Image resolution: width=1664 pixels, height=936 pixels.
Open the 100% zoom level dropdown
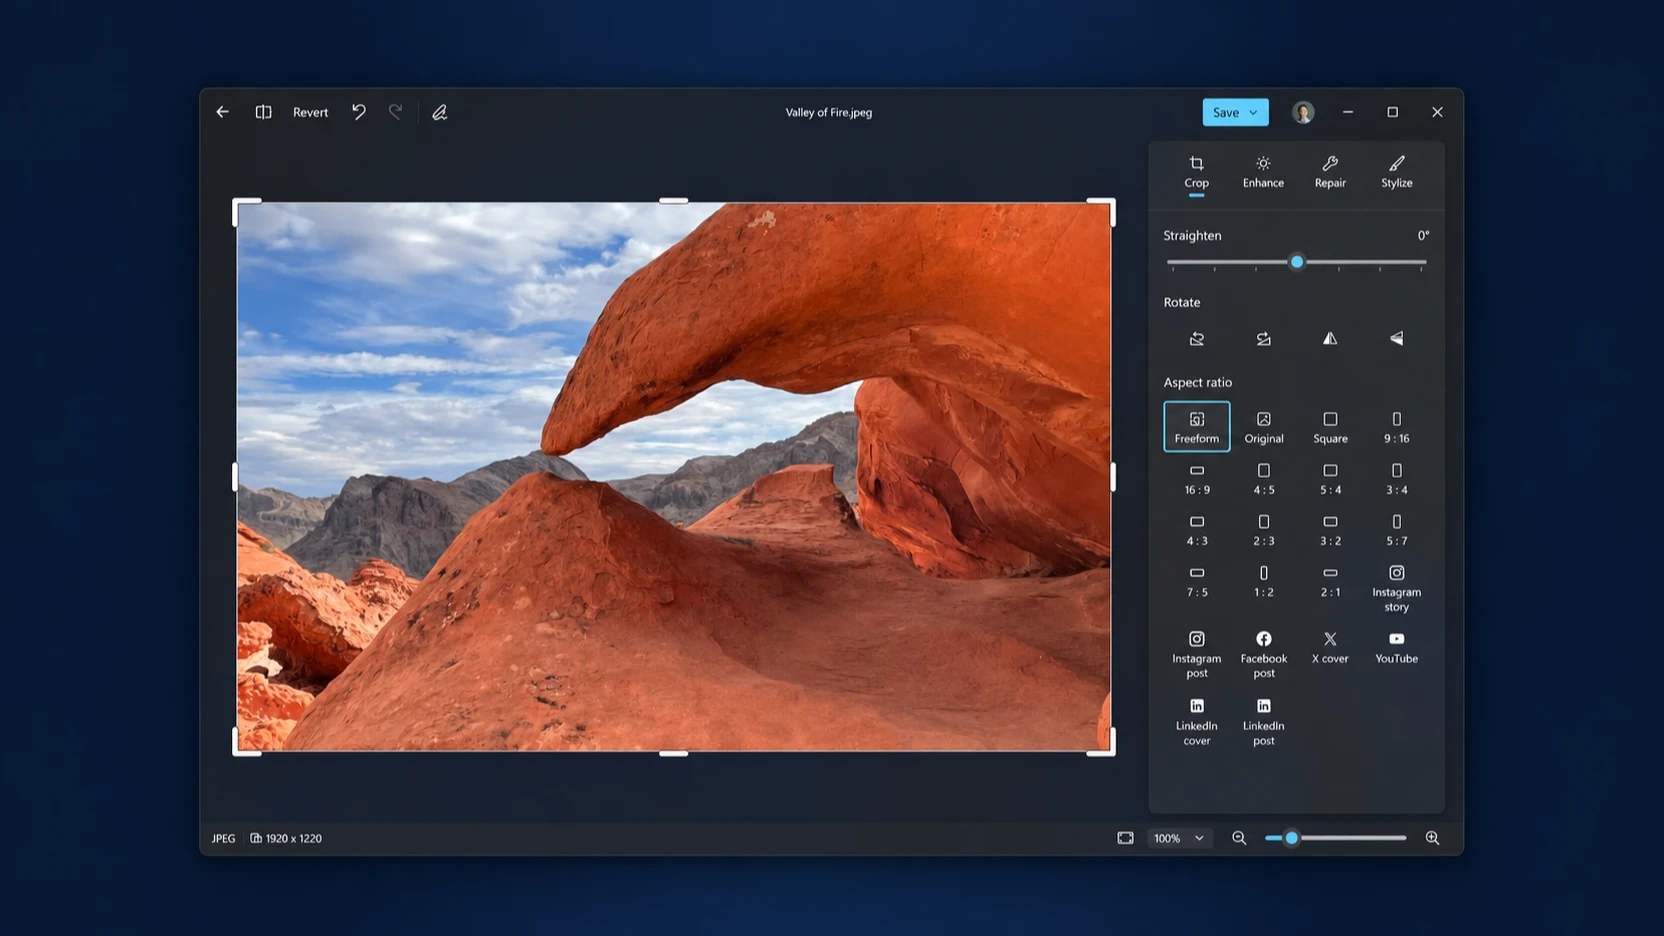[x=1179, y=838]
